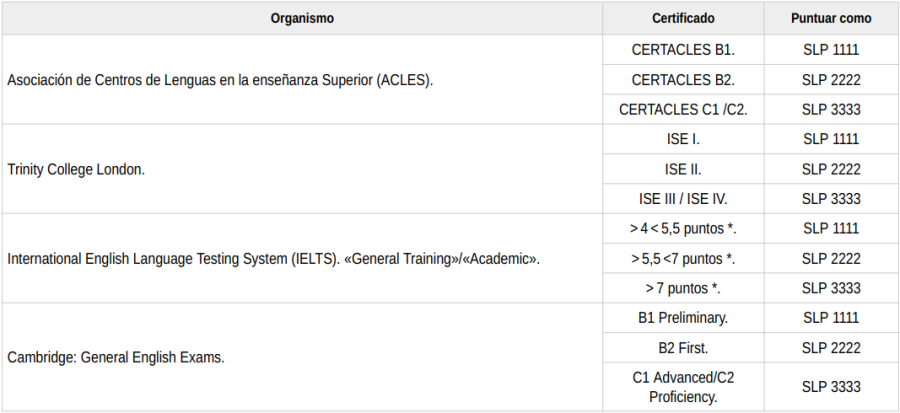Select the '> 4 < 5,5 puntos' cell

(x=683, y=229)
